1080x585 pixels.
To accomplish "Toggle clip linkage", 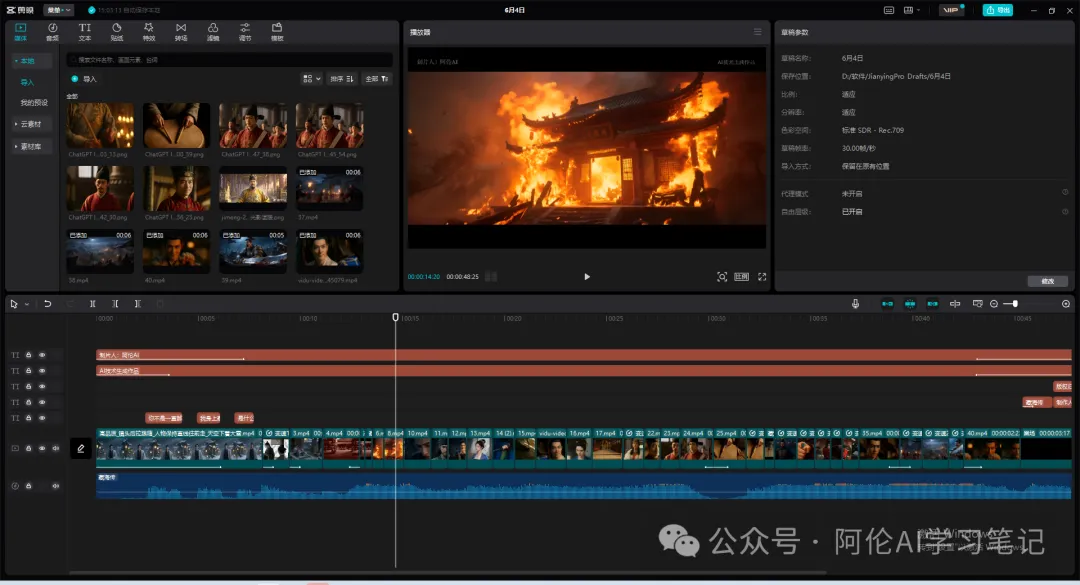I will (x=933, y=304).
